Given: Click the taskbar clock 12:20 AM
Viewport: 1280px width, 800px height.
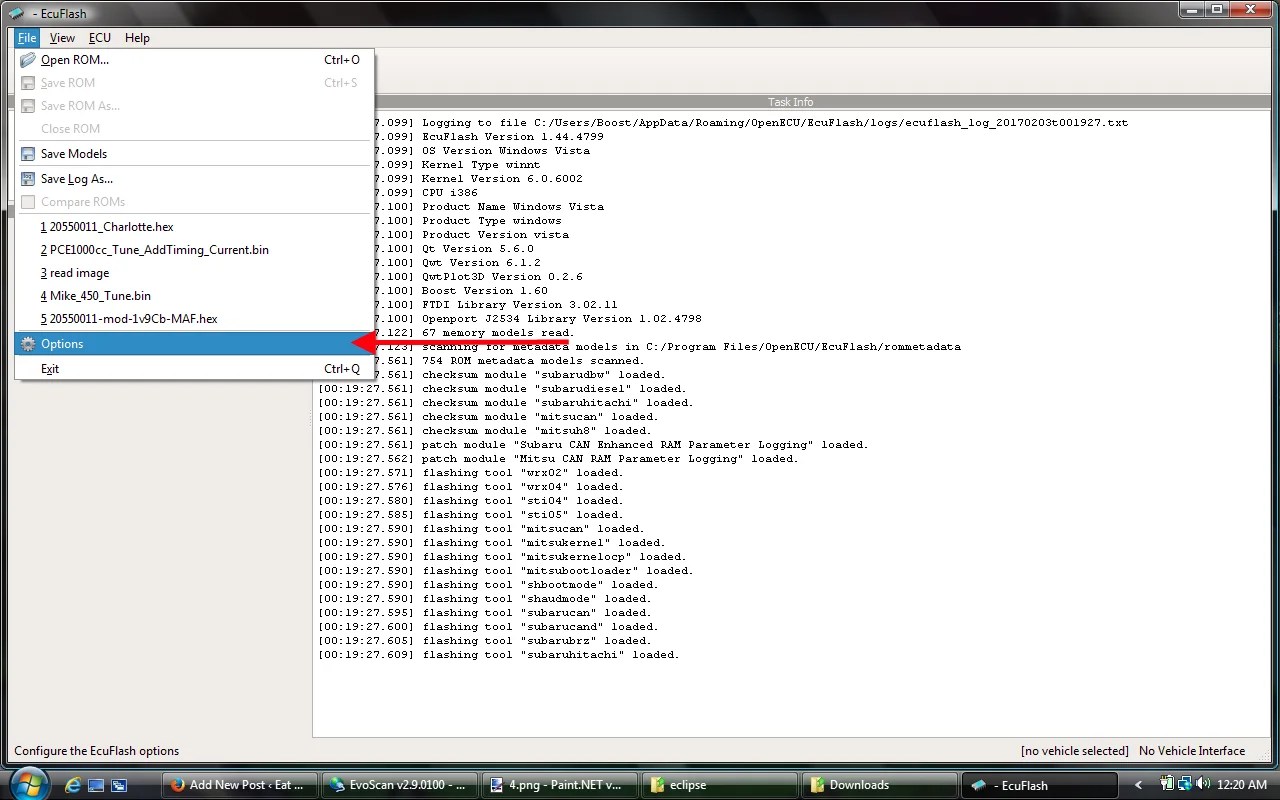Looking at the screenshot, I should (x=1243, y=785).
